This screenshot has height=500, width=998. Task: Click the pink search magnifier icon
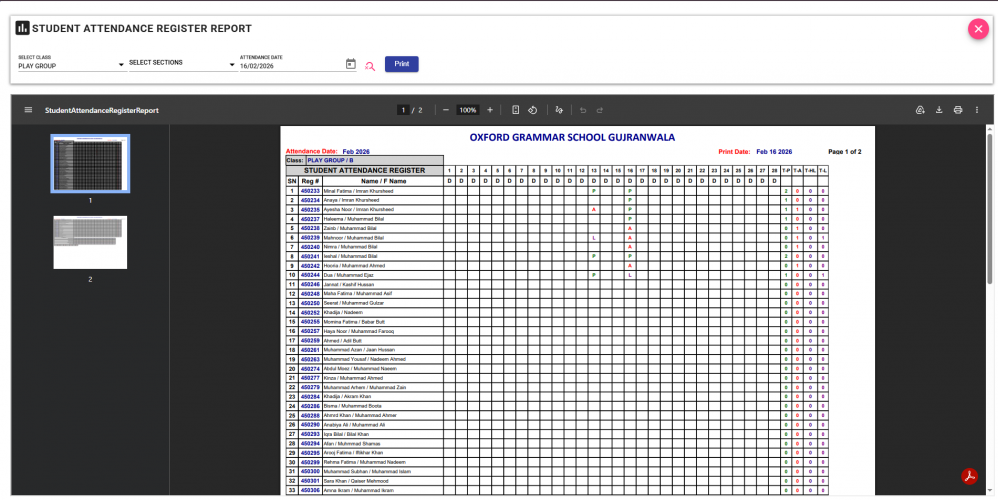tap(370, 66)
